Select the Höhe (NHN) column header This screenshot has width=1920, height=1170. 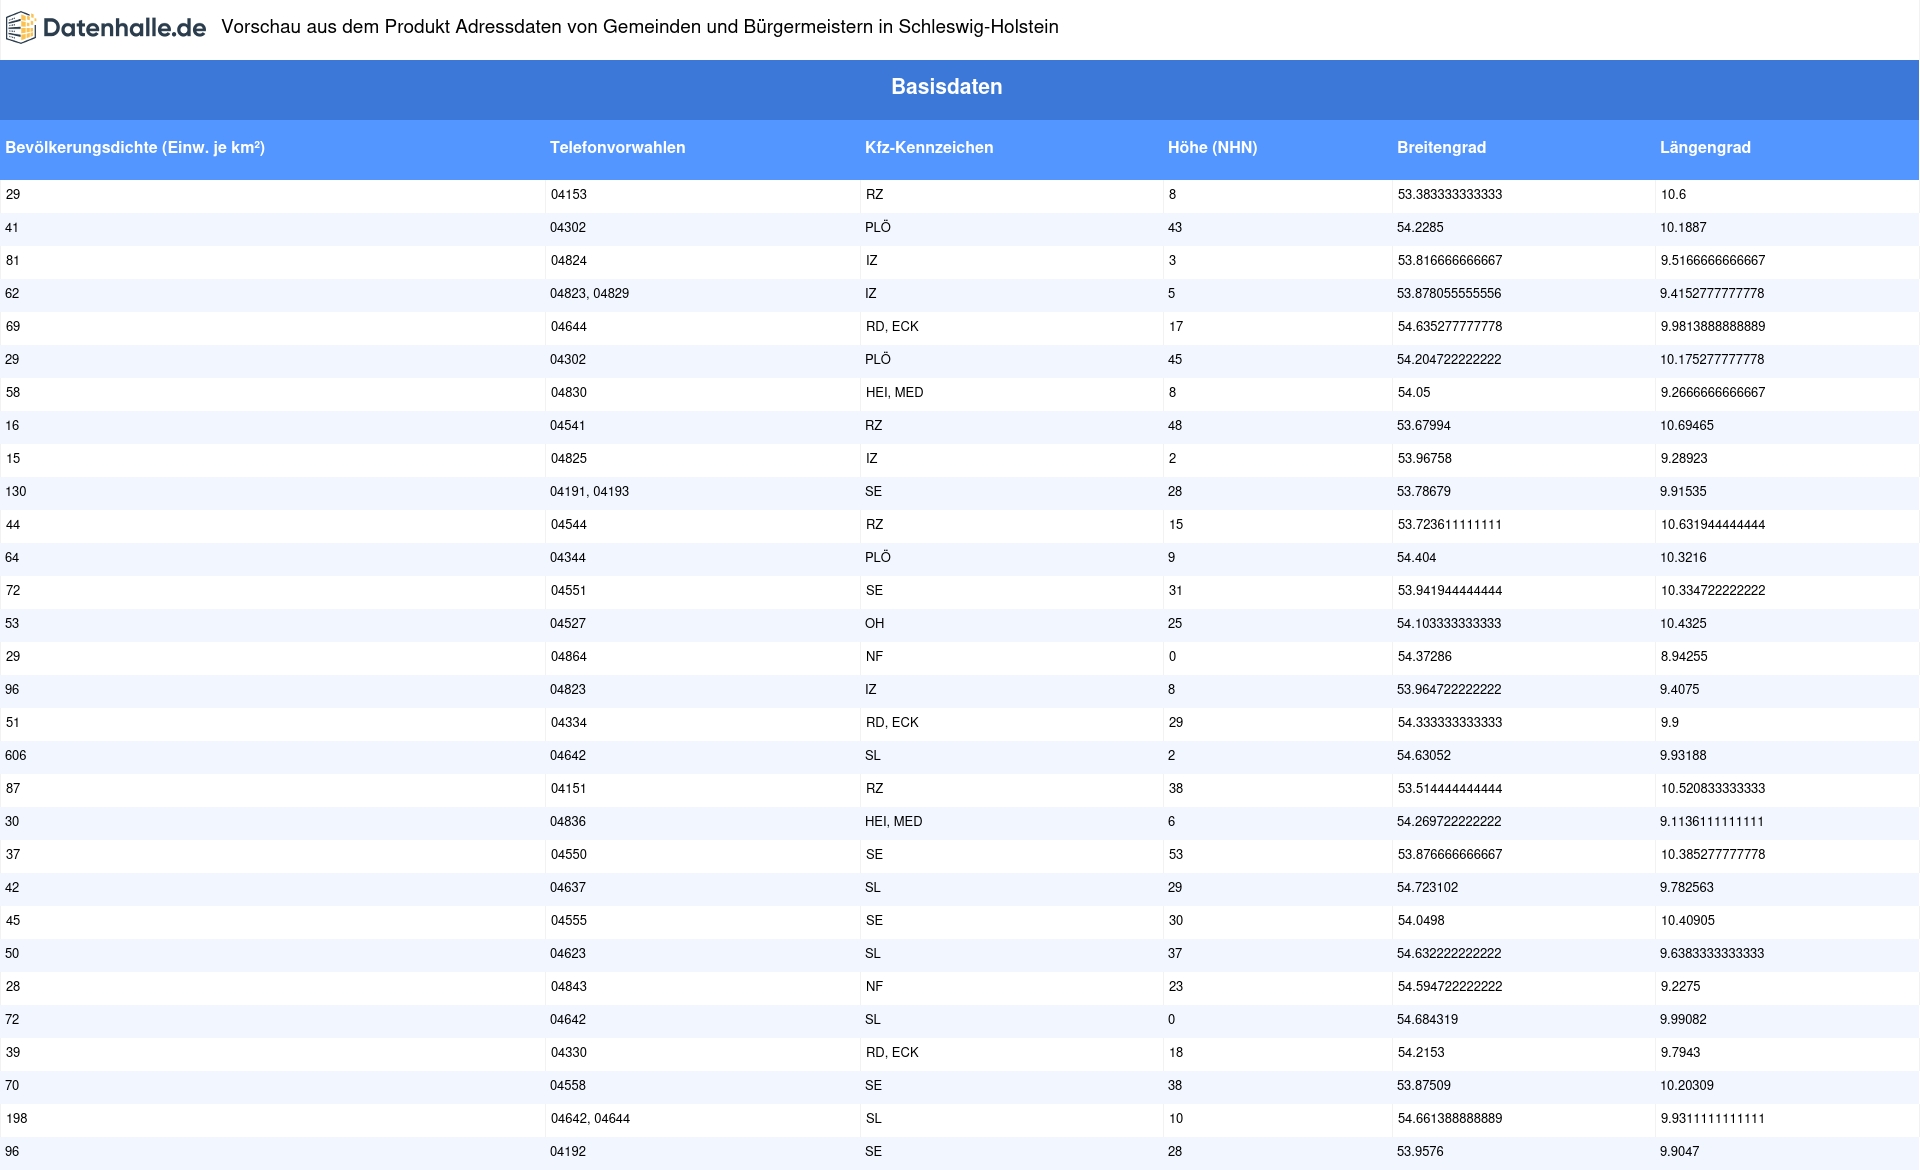[1212, 148]
